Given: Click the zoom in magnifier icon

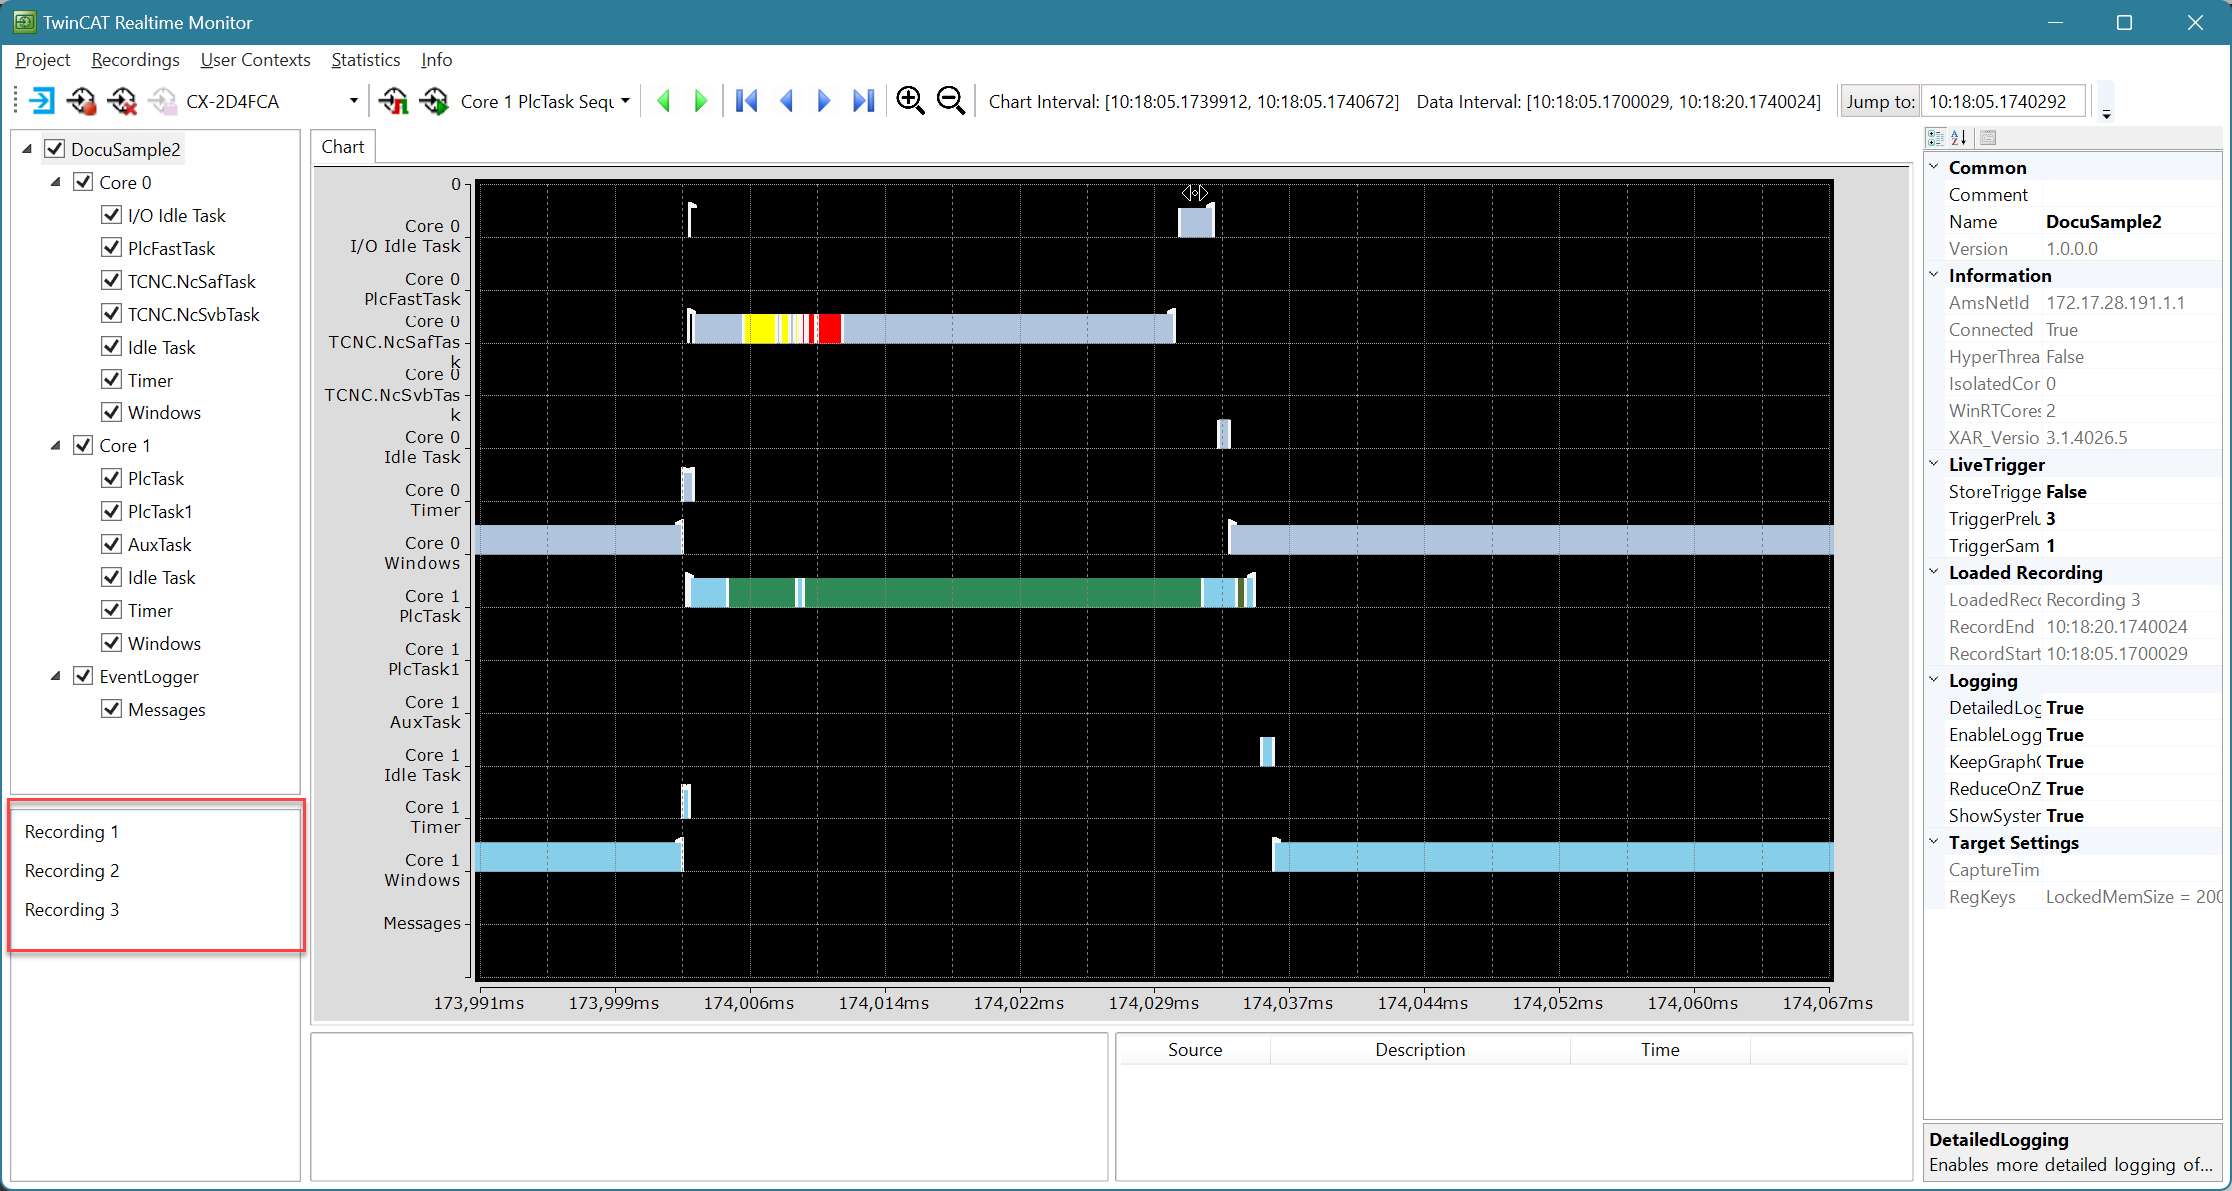Looking at the screenshot, I should click(910, 101).
